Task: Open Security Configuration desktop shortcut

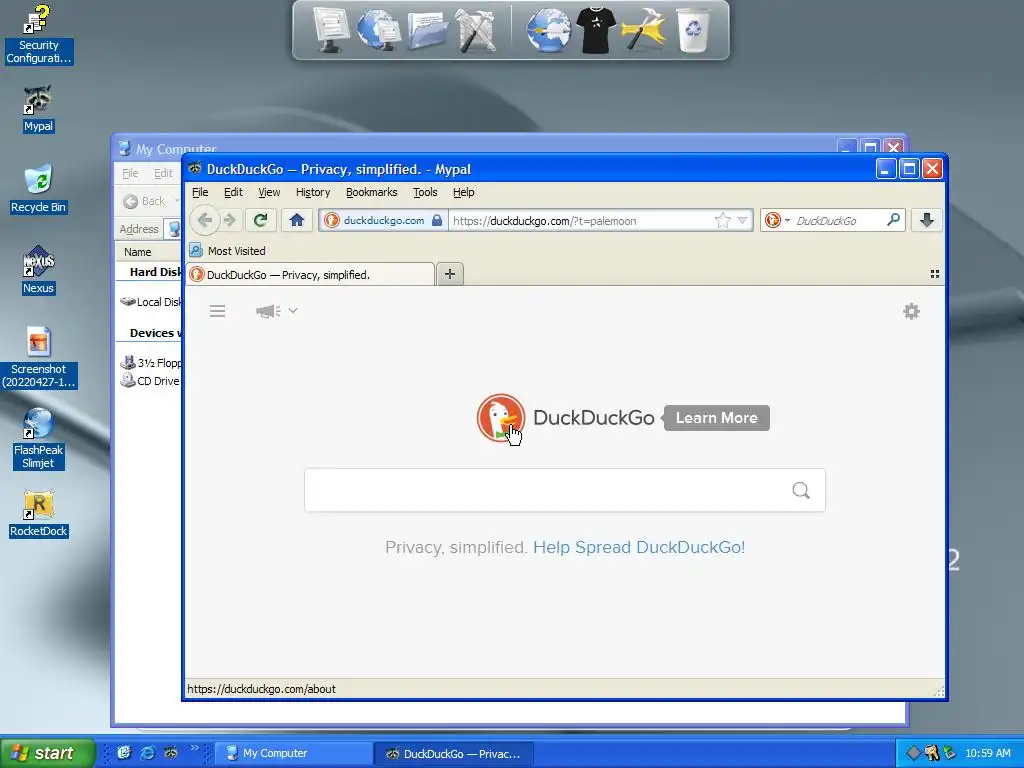Action: [x=38, y=34]
